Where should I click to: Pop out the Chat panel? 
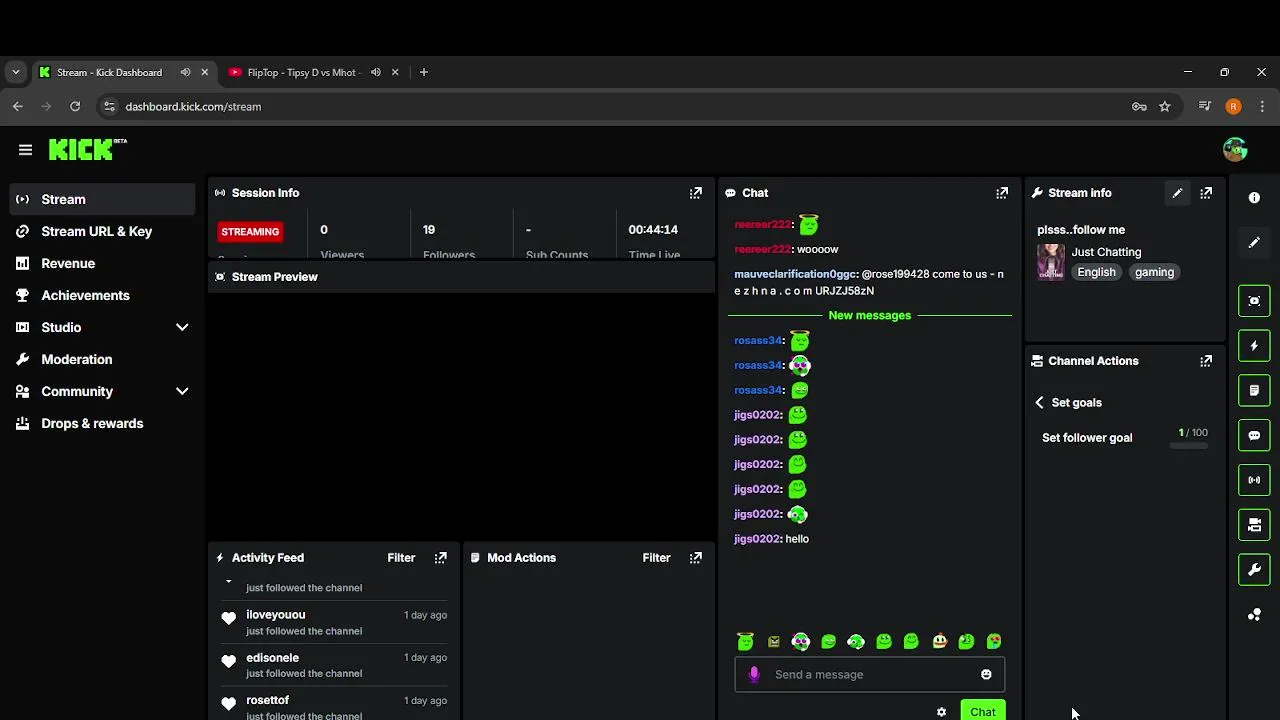1002,193
